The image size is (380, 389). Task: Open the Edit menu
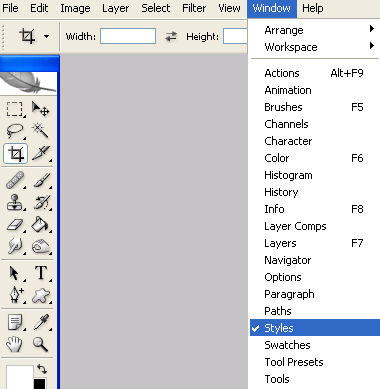(x=39, y=8)
